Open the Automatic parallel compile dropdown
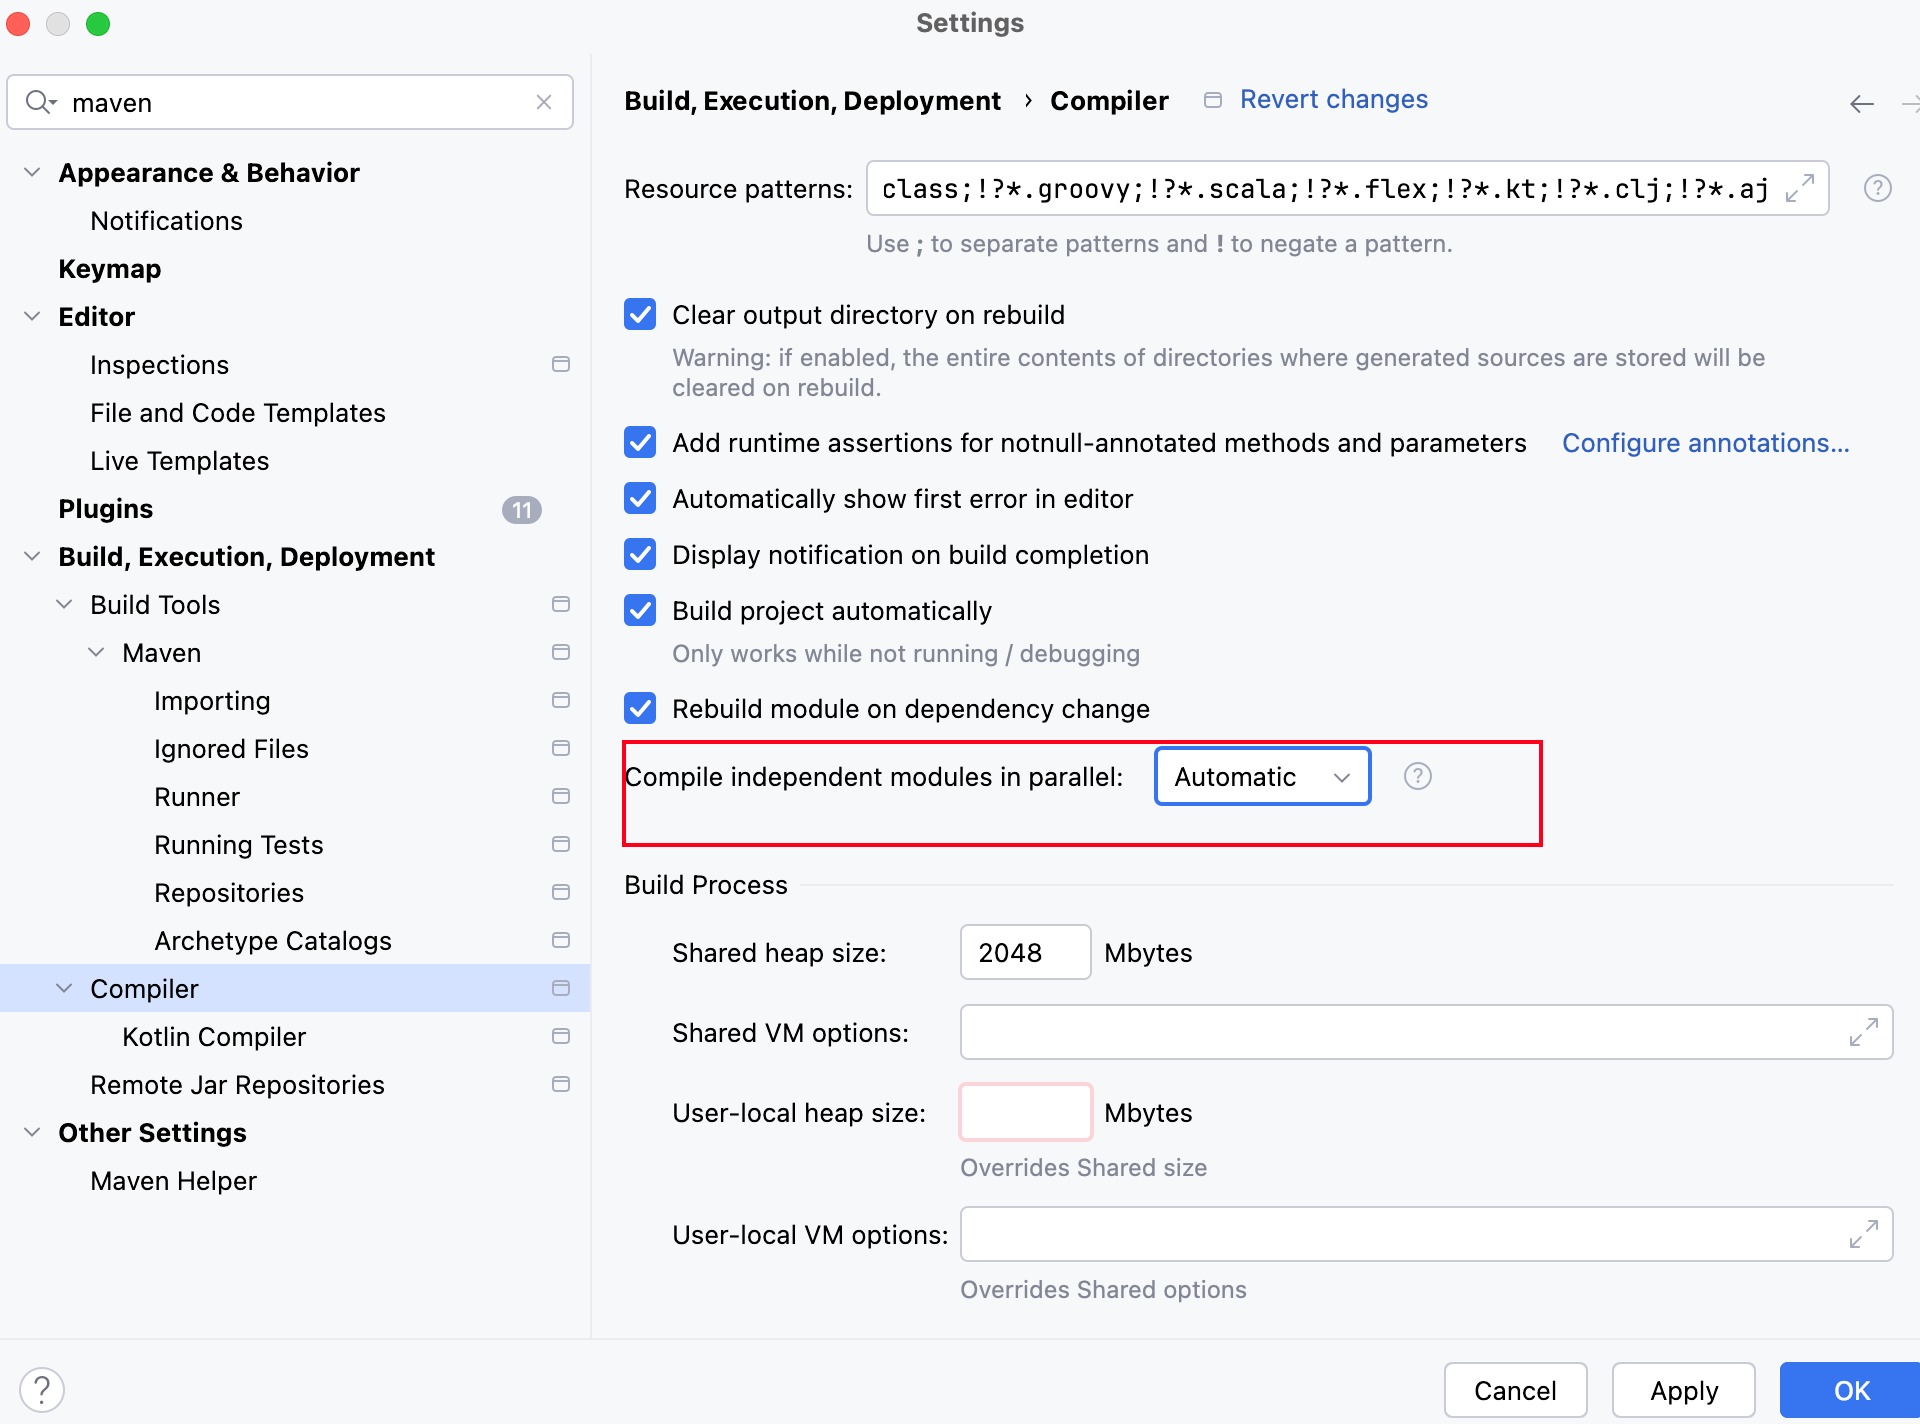The height and width of the screenshot is (1424, 1920). 1262,776
